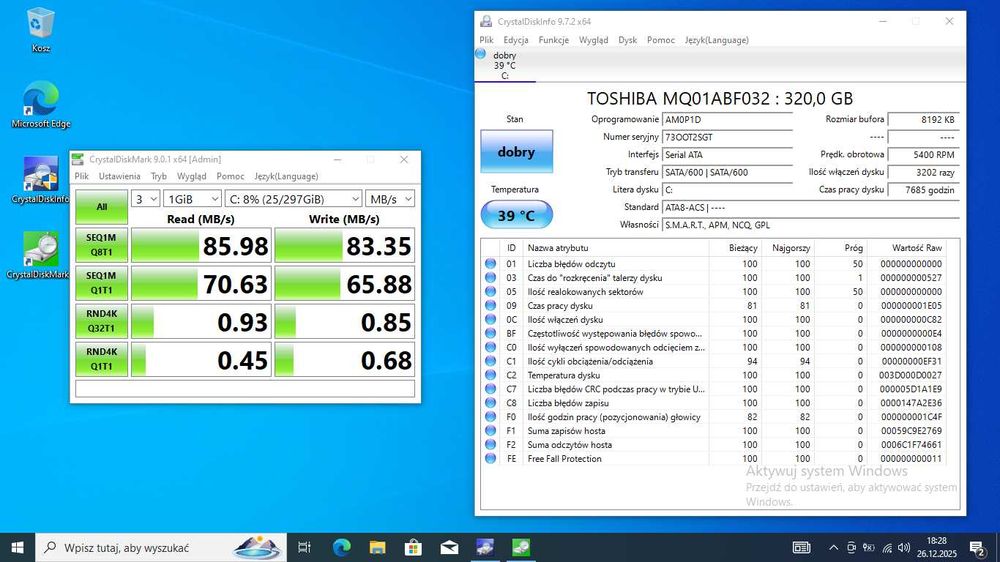Open the Kosz recycle bin icon

point(40,29)
